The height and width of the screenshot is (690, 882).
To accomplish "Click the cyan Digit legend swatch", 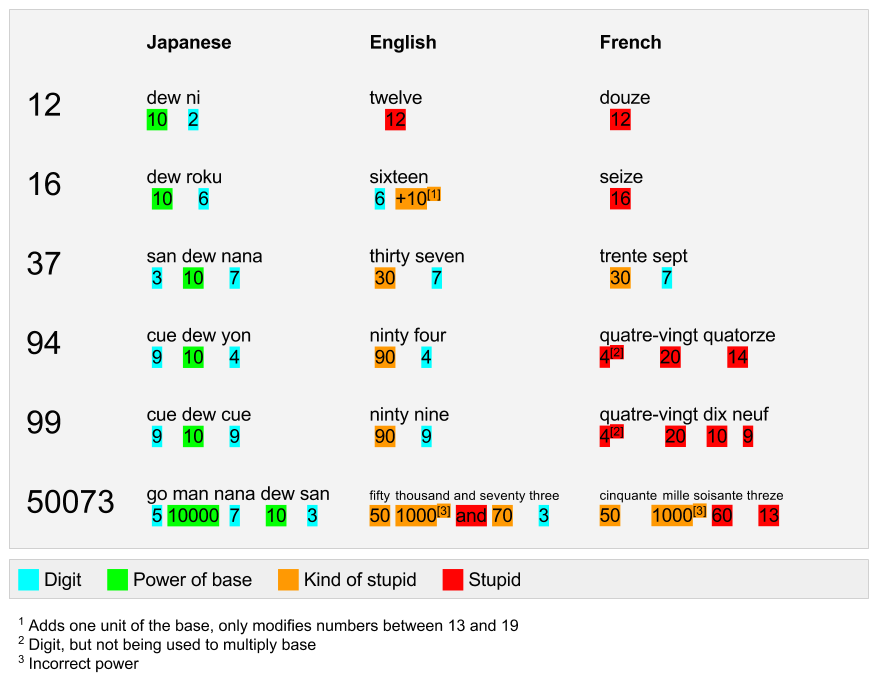I will click(x=28, y=580).
